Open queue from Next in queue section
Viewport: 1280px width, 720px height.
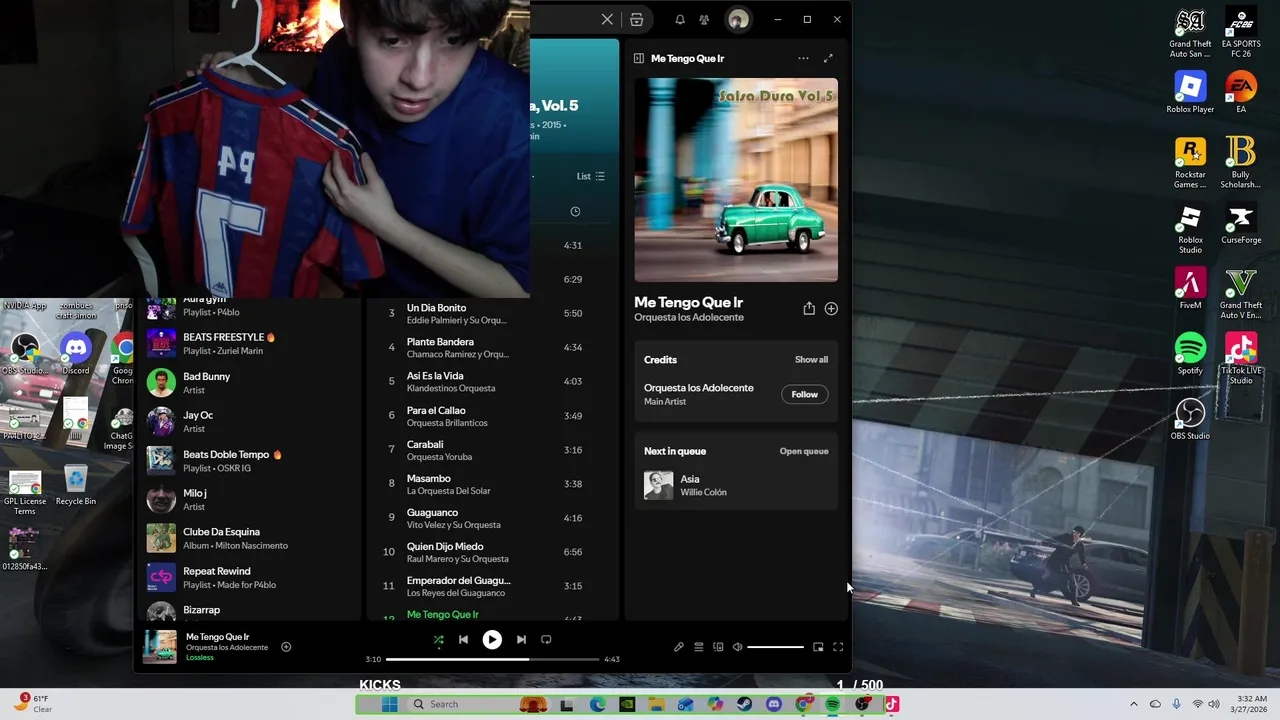coord(804,451)
